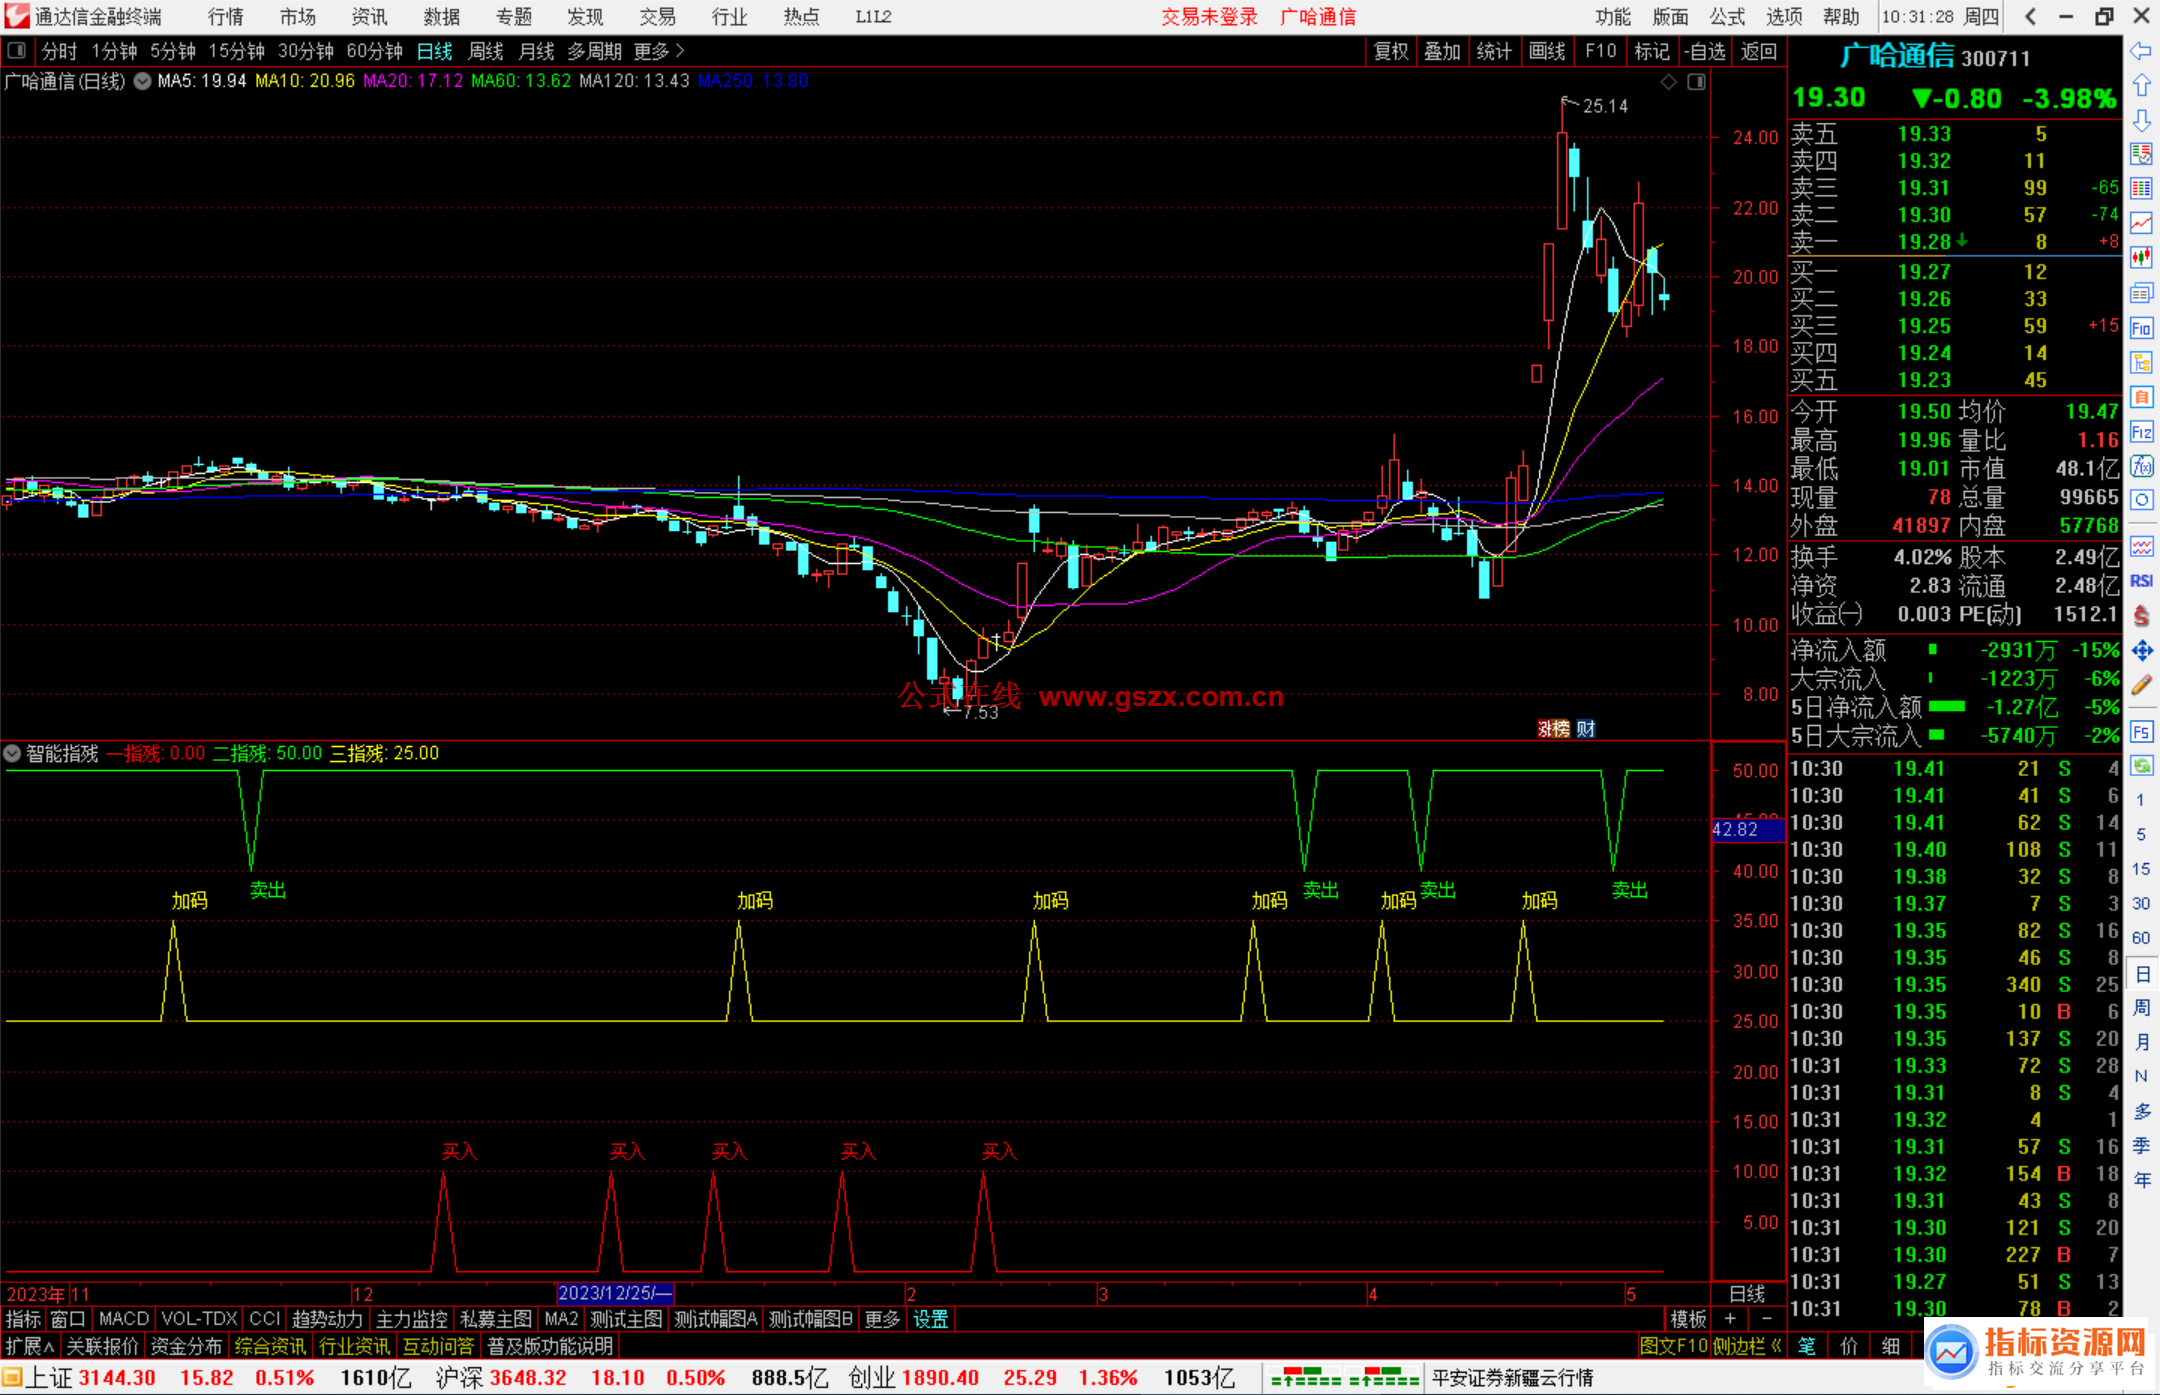Open the 复权 adjustment dropdown
Image resolution: width=2160 pixels, height=1395 pixels.
(1391, 51)
